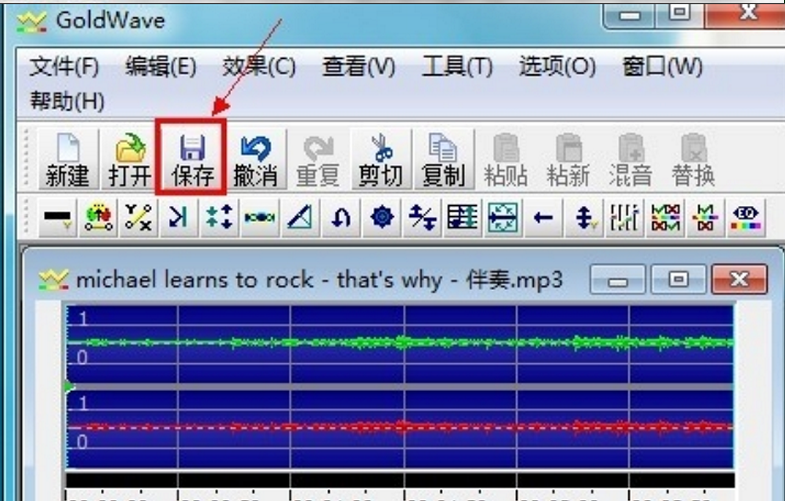Click the single M colored-bar filter icon
This screenshot has height=501, width=785.
[706, 218]
